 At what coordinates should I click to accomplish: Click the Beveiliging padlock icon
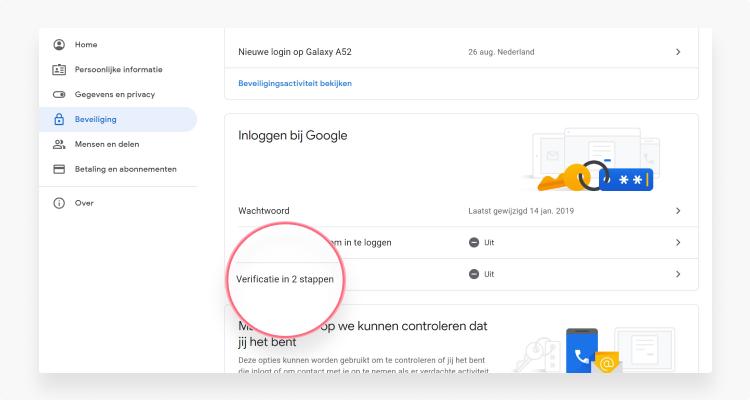[x=59, y=119]
